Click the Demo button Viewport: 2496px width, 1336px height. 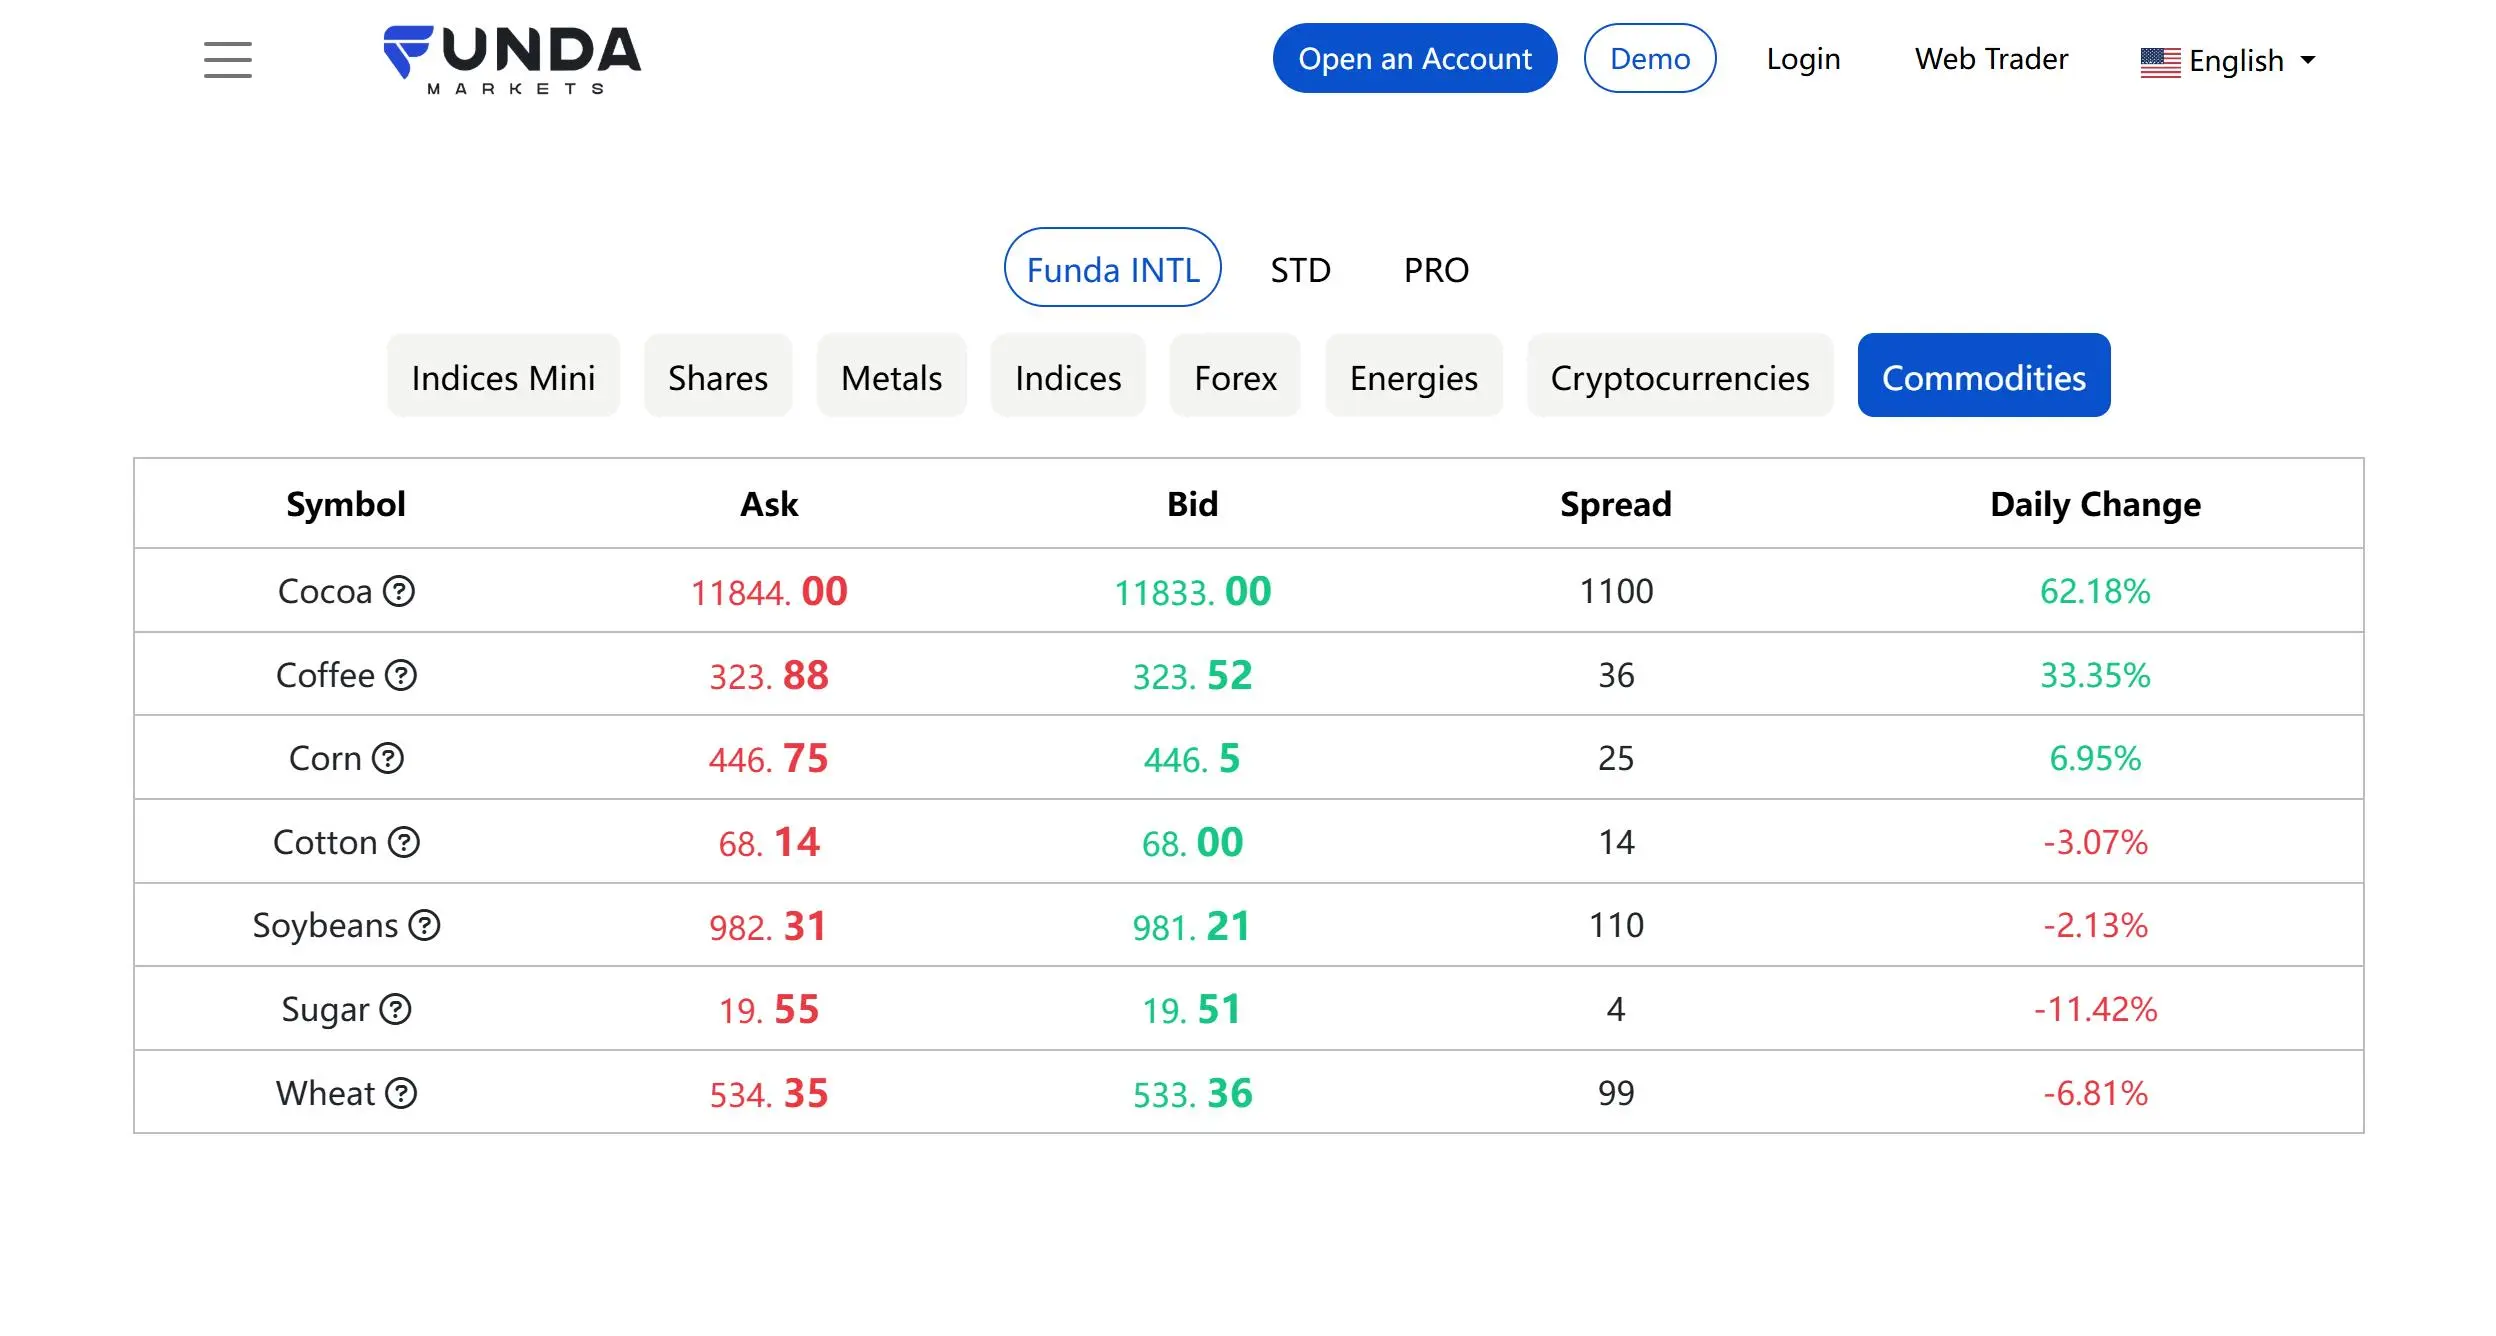(x=1650, y=58)
